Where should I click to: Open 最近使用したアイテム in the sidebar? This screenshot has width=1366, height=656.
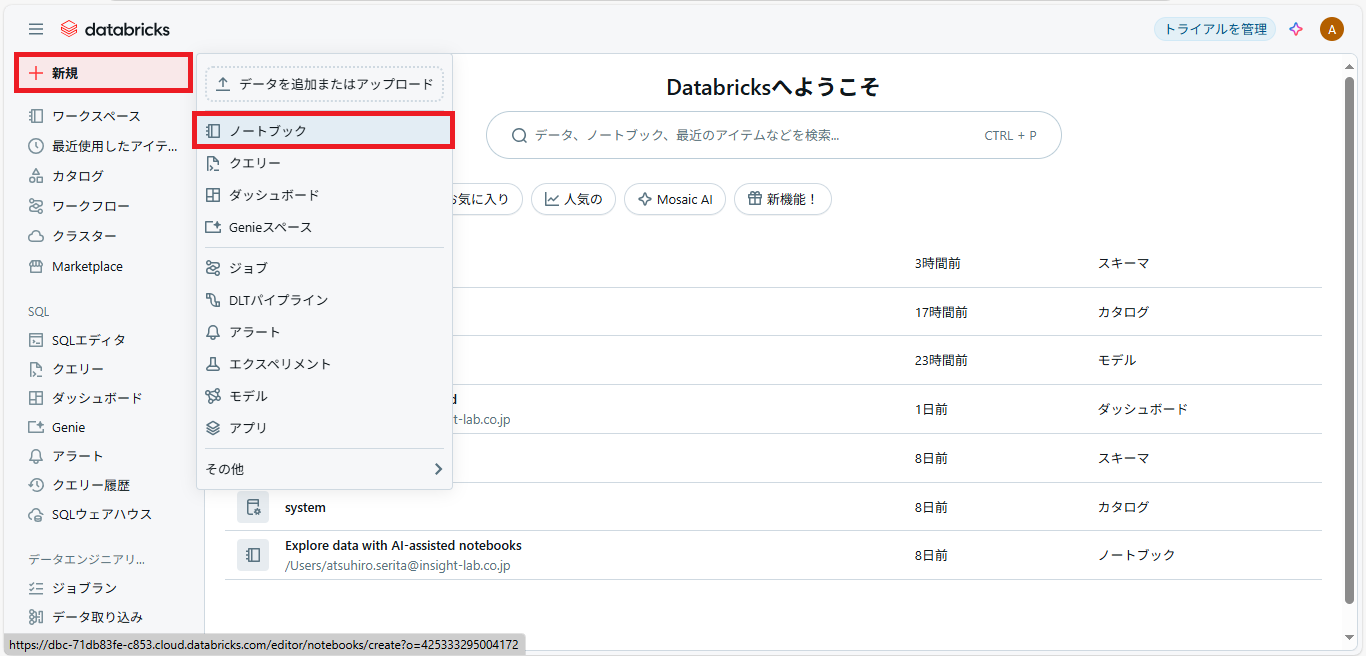104,146
